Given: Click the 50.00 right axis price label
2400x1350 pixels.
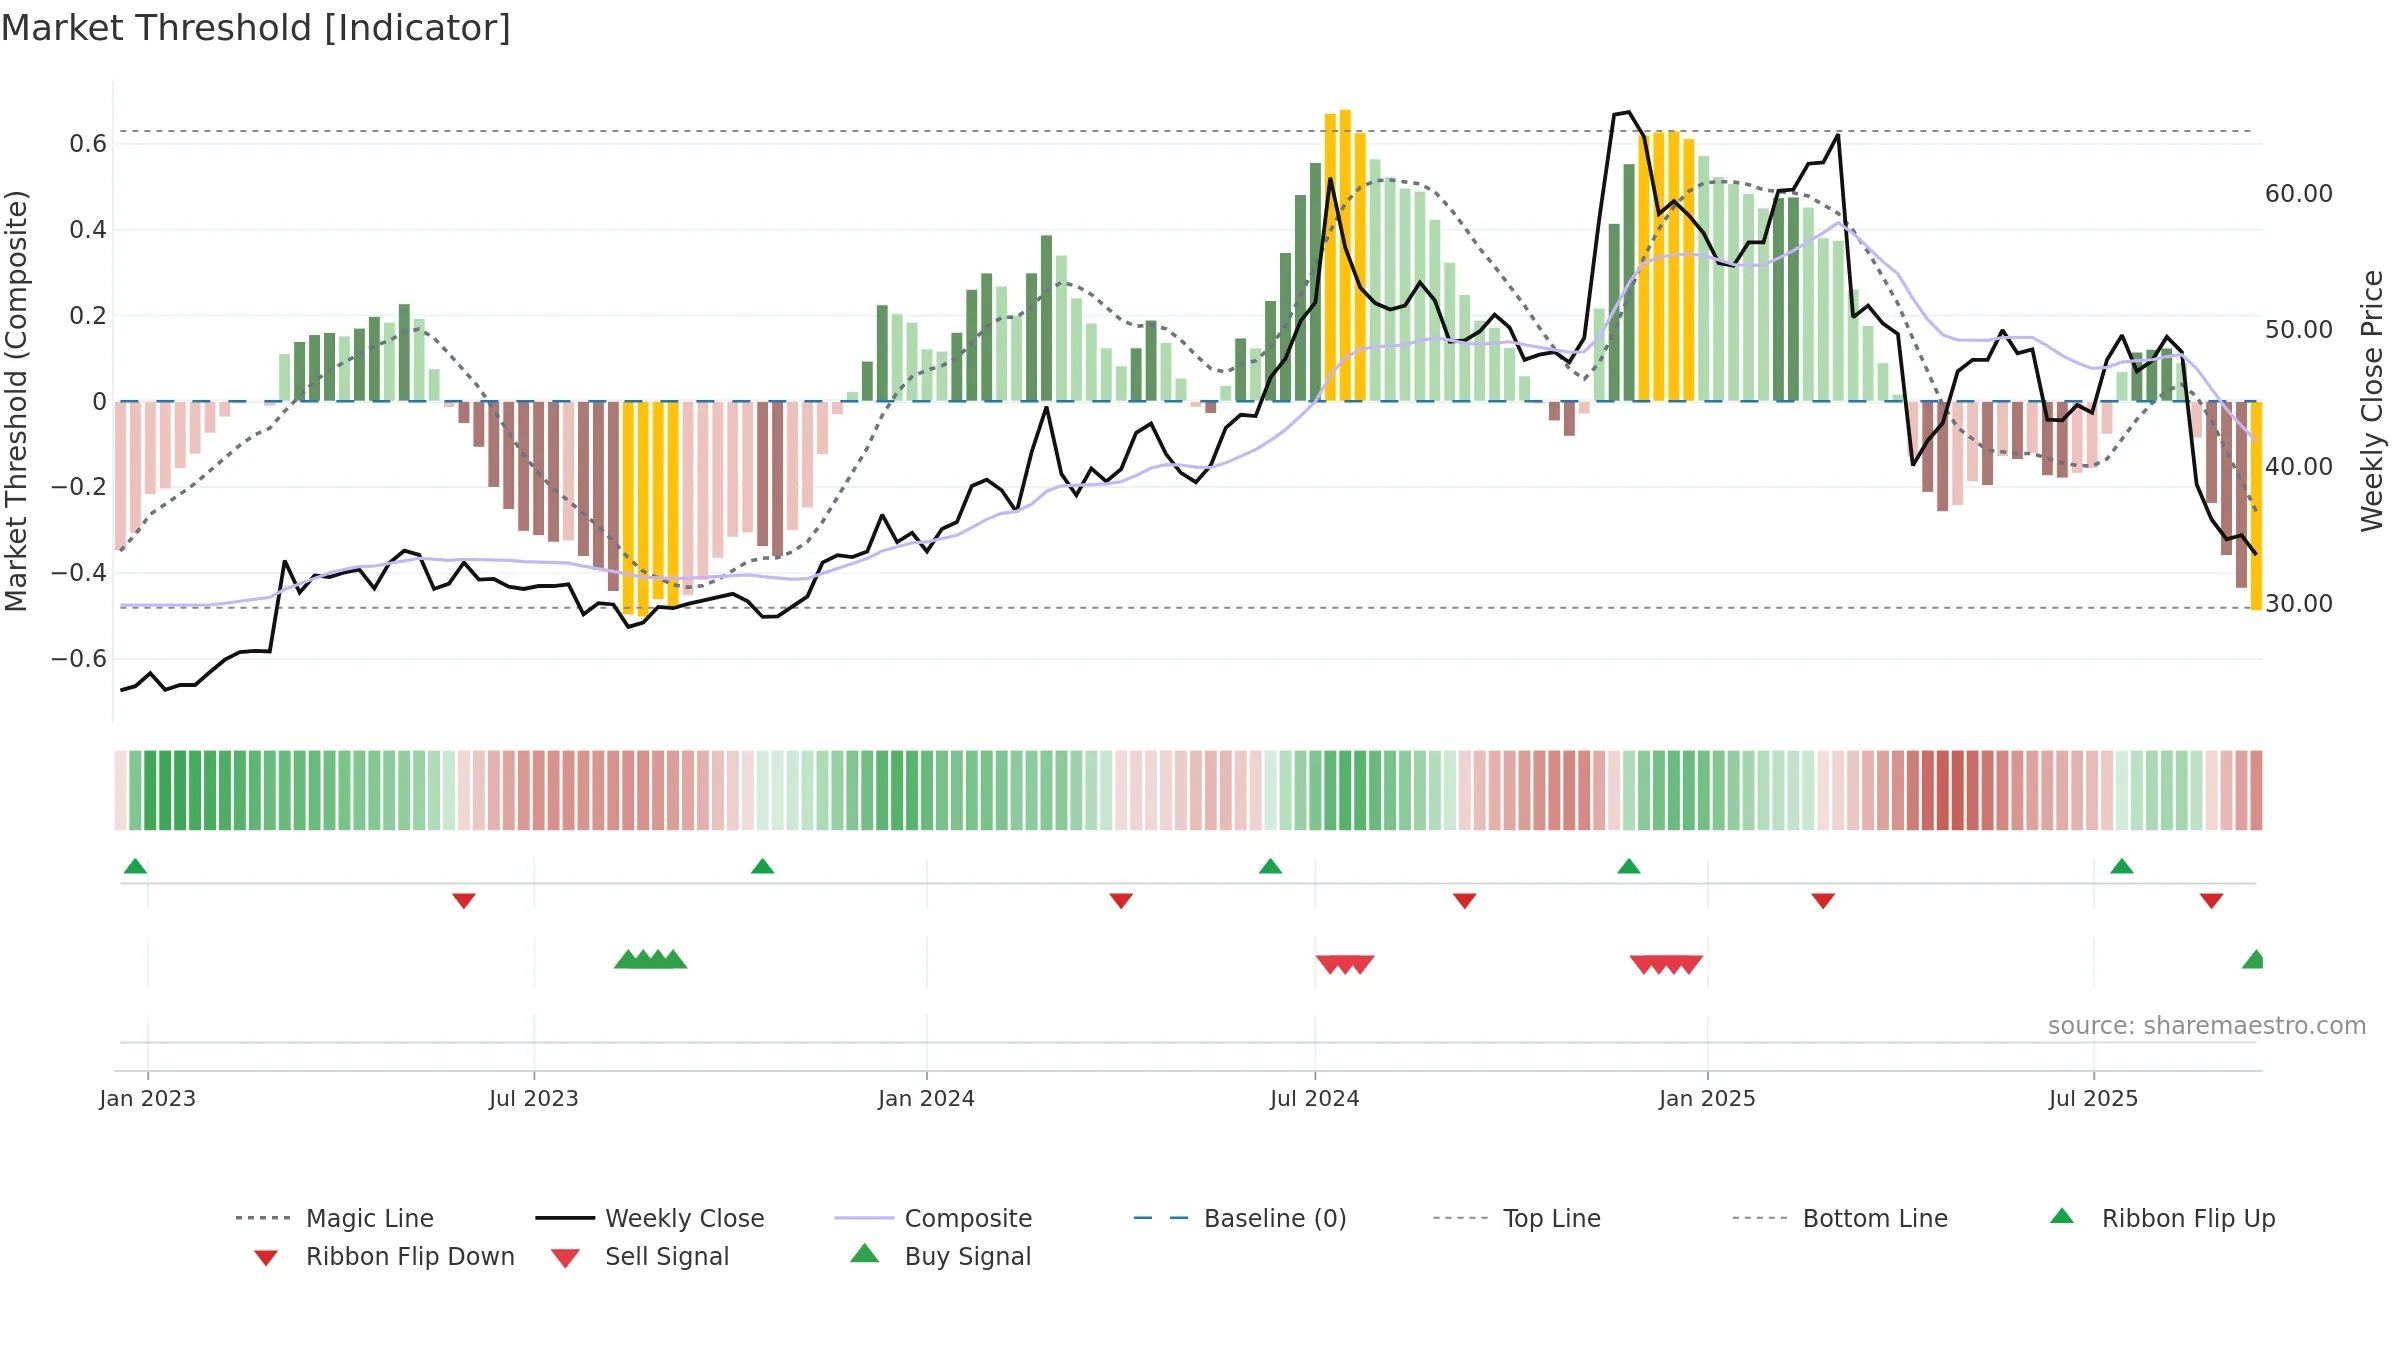Looking at the screenshot, I should tap(2299, 330).
